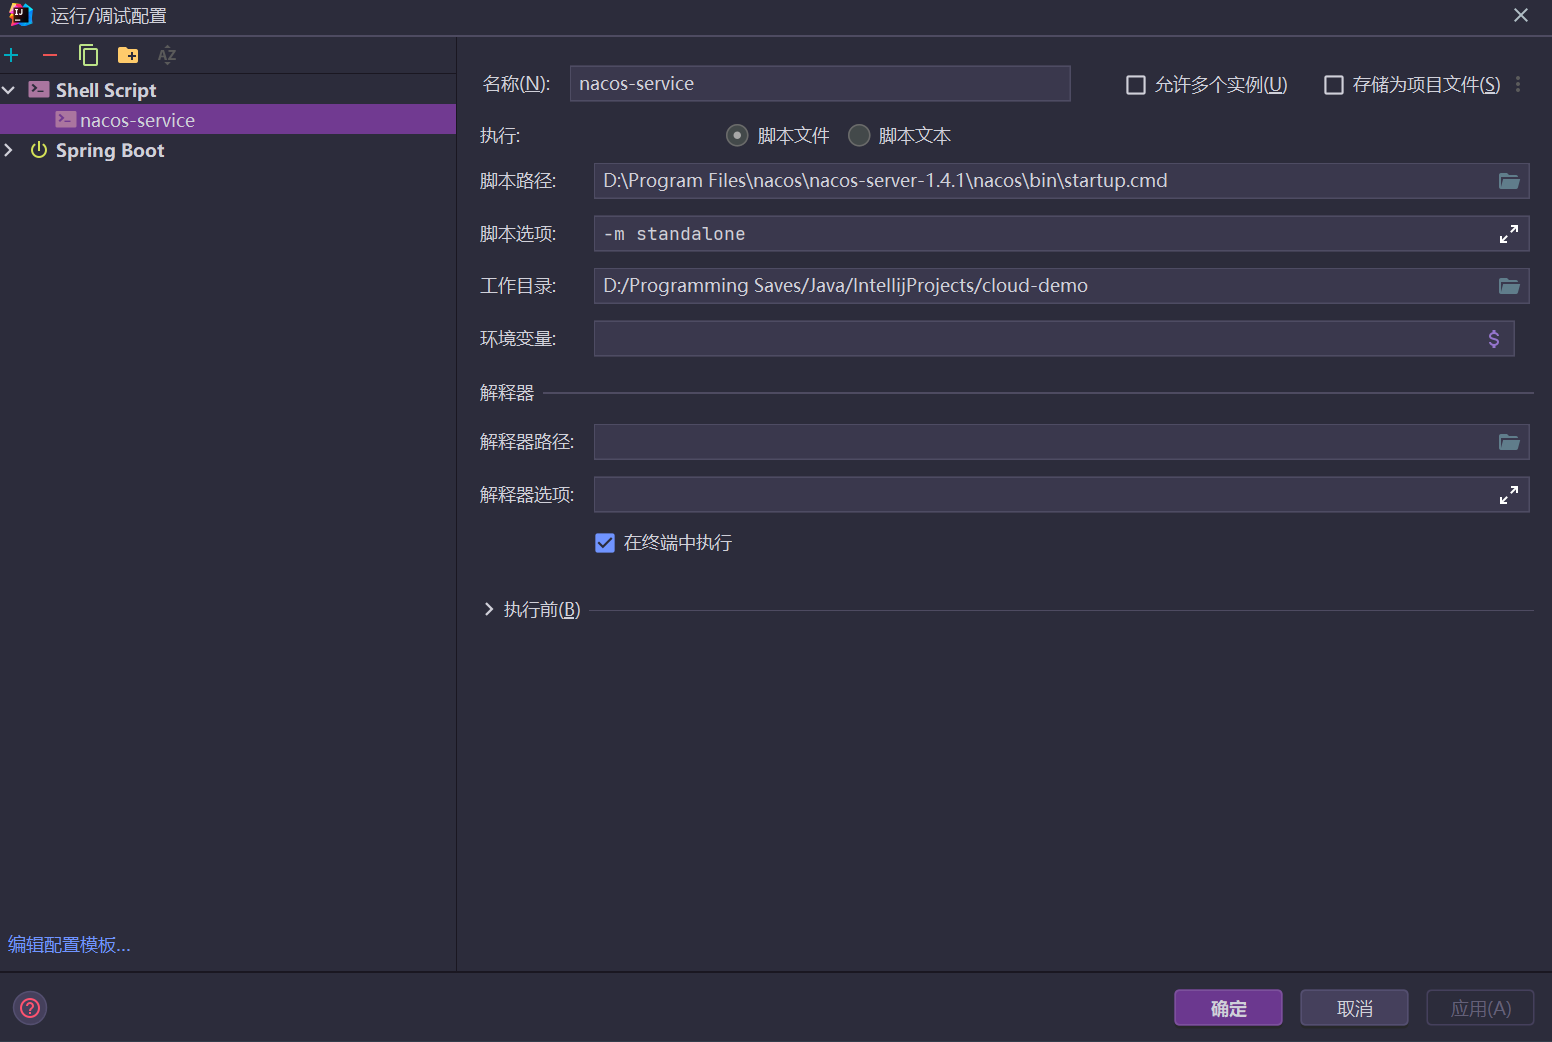Select the Spring Boot label in the tree
Image resolution: width=1552 pixels, height=1042 pixels.
coord(110,150)
